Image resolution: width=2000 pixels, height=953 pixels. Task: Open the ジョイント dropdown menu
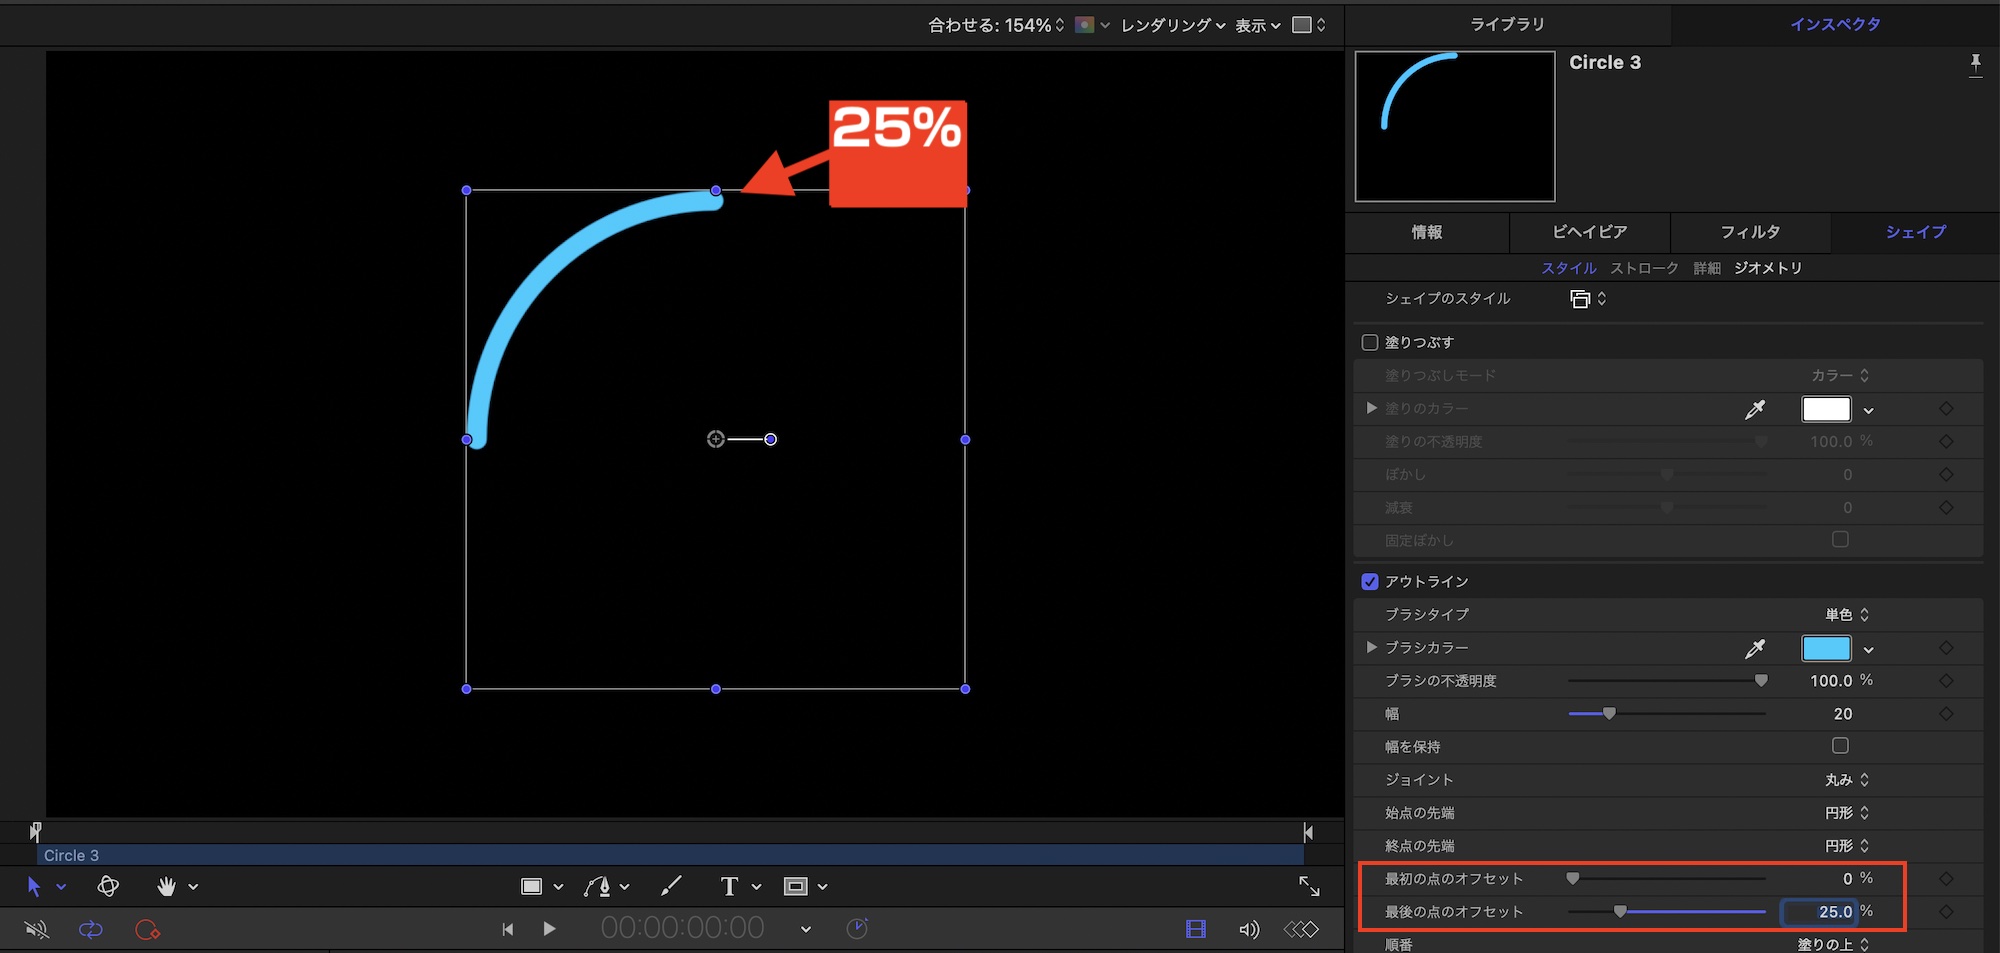pyautogui.click(x=1846, y=780)
